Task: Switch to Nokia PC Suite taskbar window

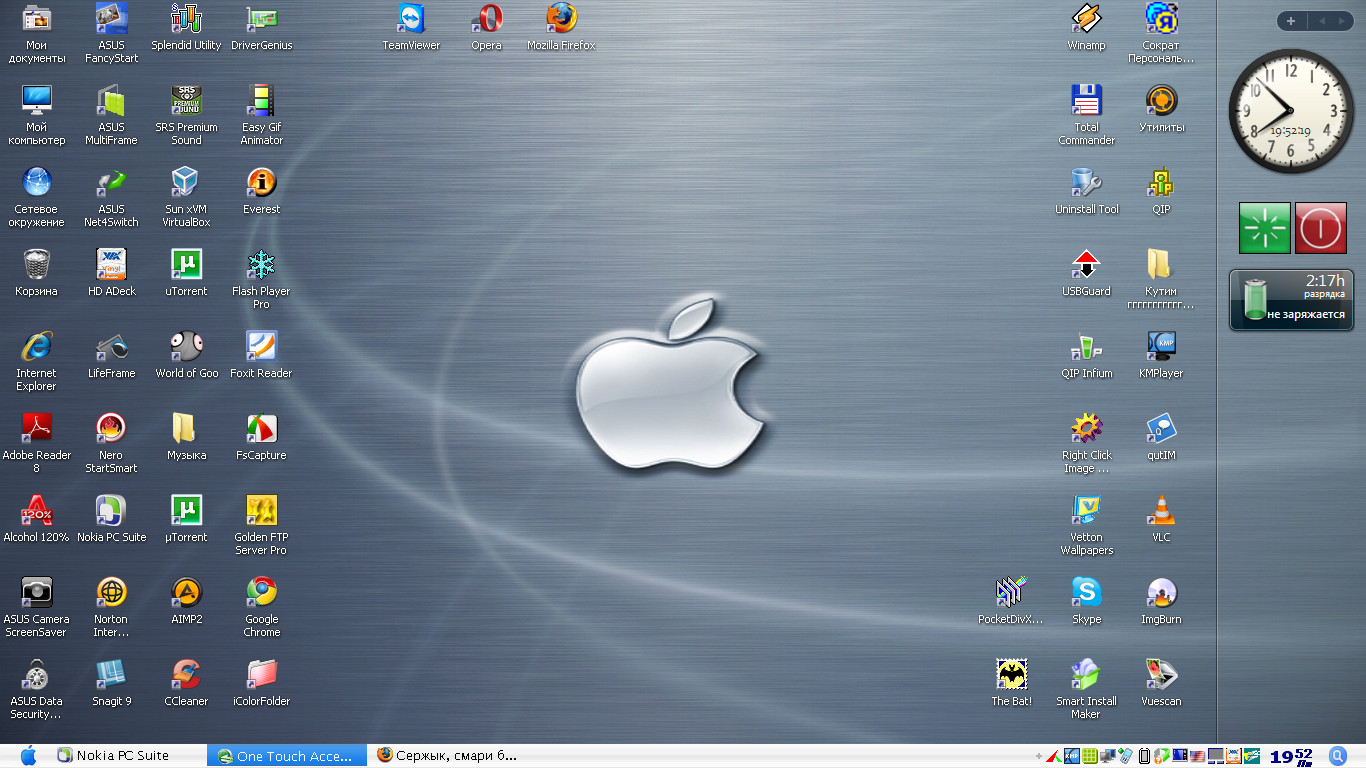Action: tap(128, 756)
